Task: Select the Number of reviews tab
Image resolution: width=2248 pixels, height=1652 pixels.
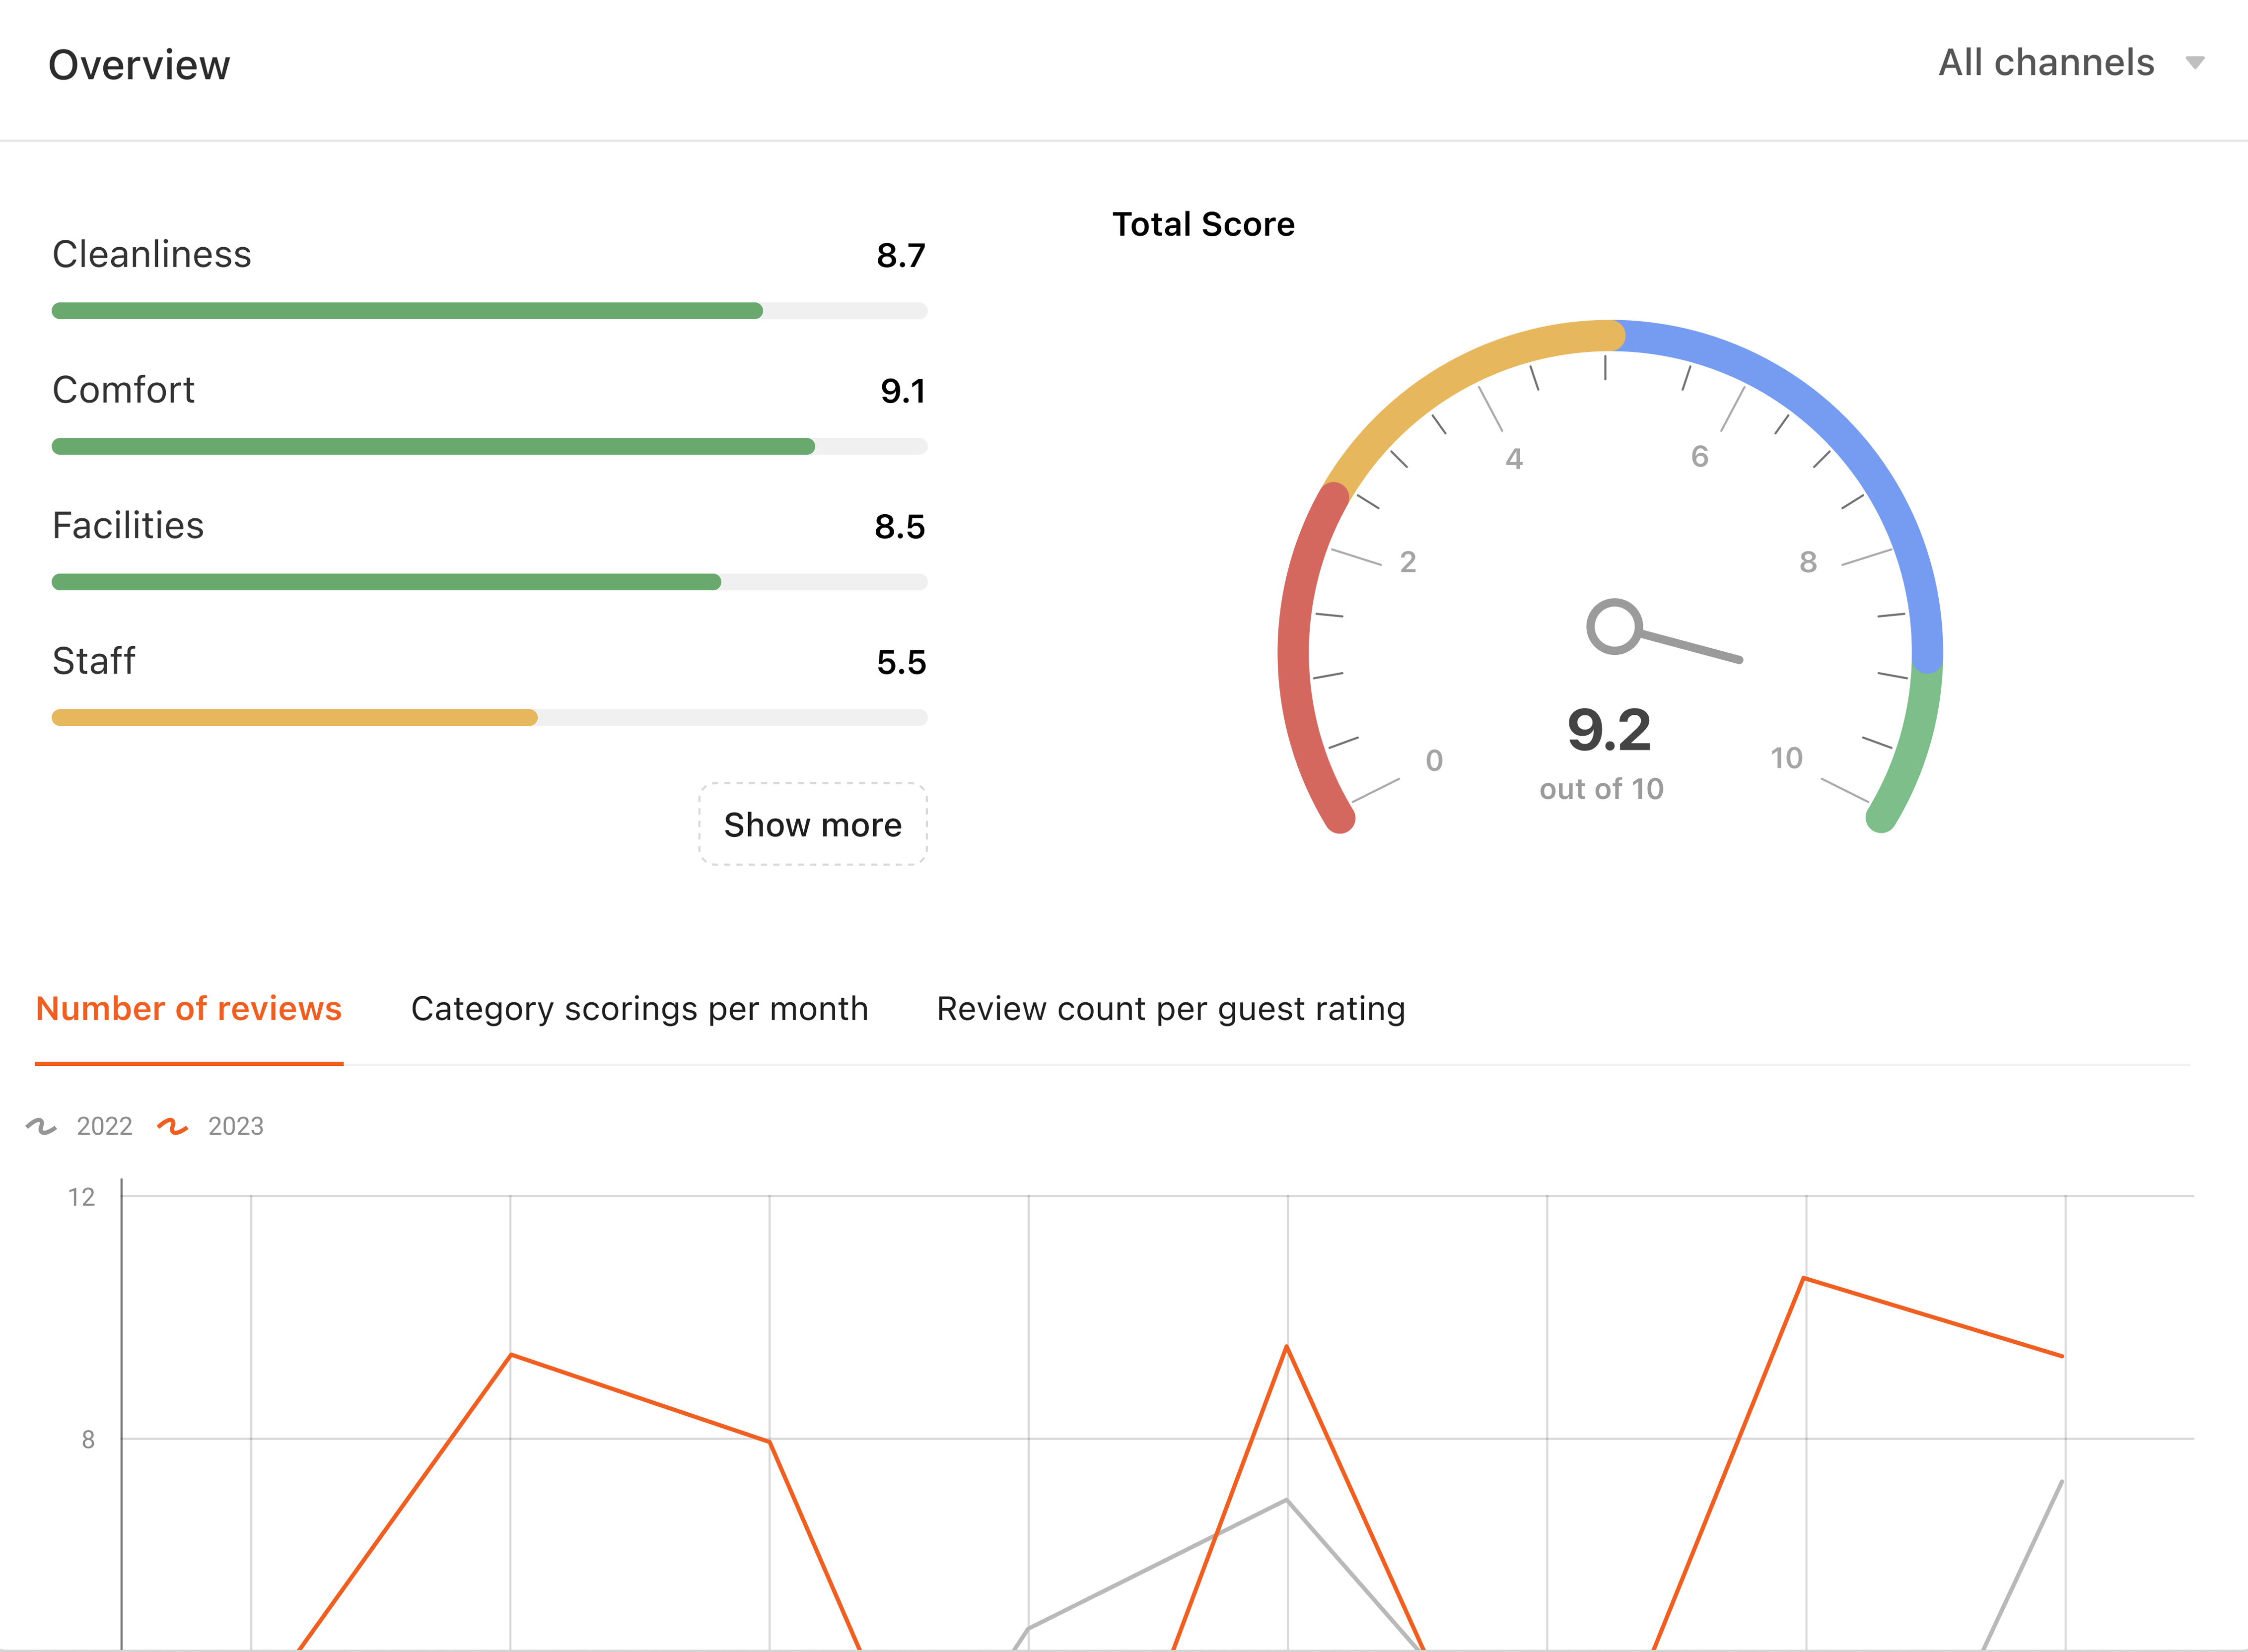Action: point(189,1008)
